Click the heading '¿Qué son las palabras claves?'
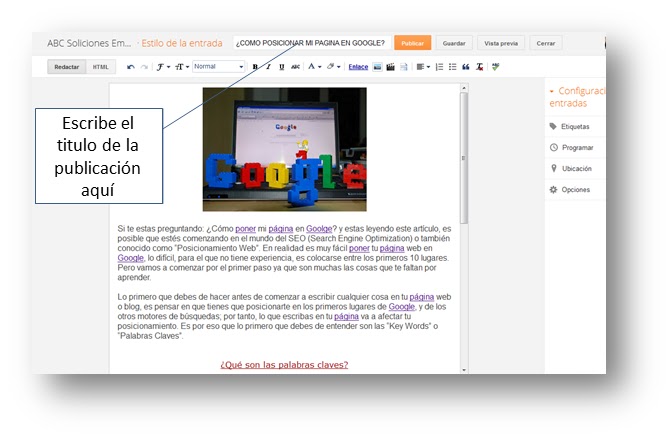The image size is (671, 439). pyautogui.click(x=284, y=365)
